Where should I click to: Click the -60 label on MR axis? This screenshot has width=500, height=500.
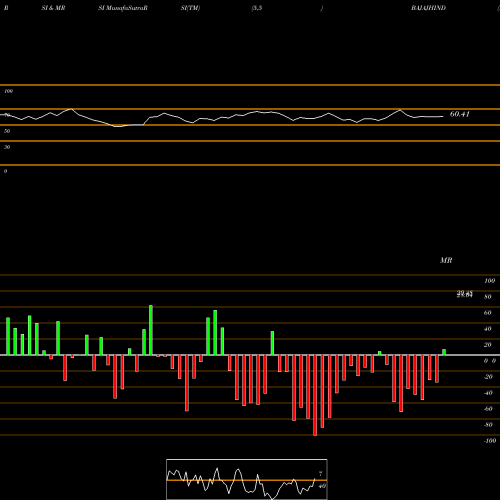click(488, 409)
